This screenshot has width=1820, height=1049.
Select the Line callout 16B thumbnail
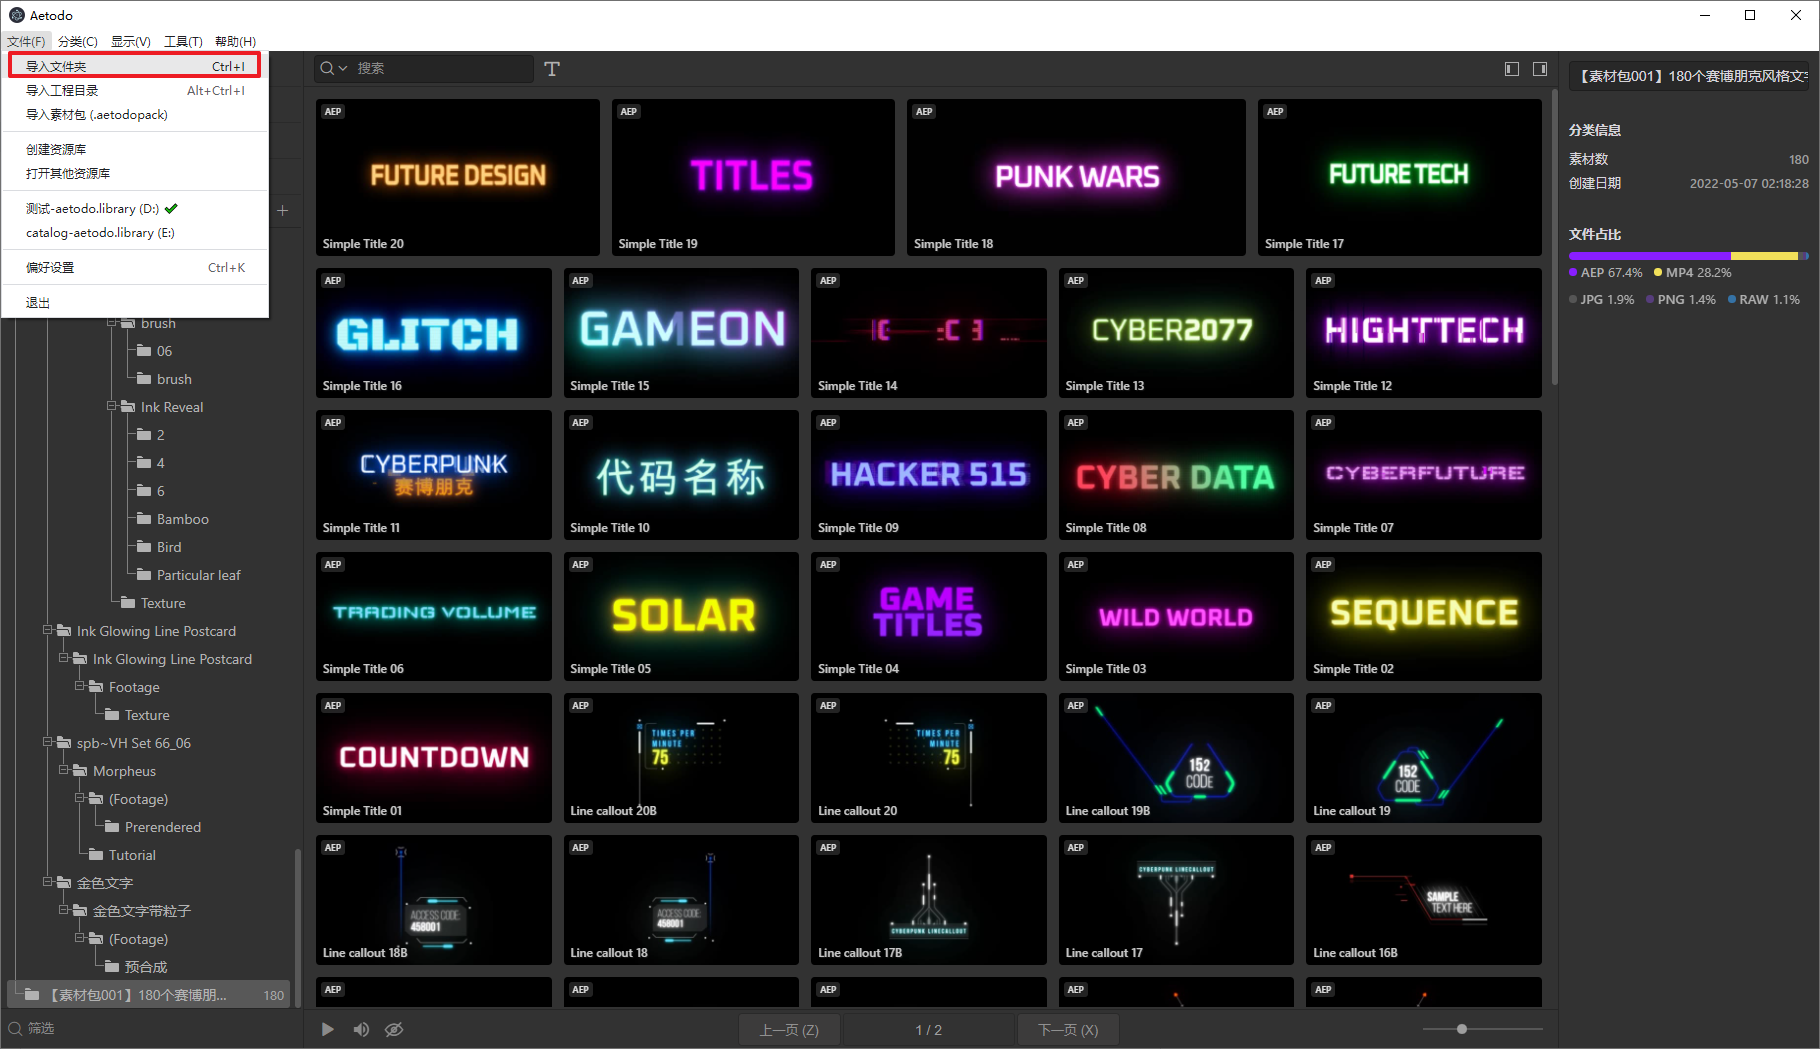(x=1424, y=900)
